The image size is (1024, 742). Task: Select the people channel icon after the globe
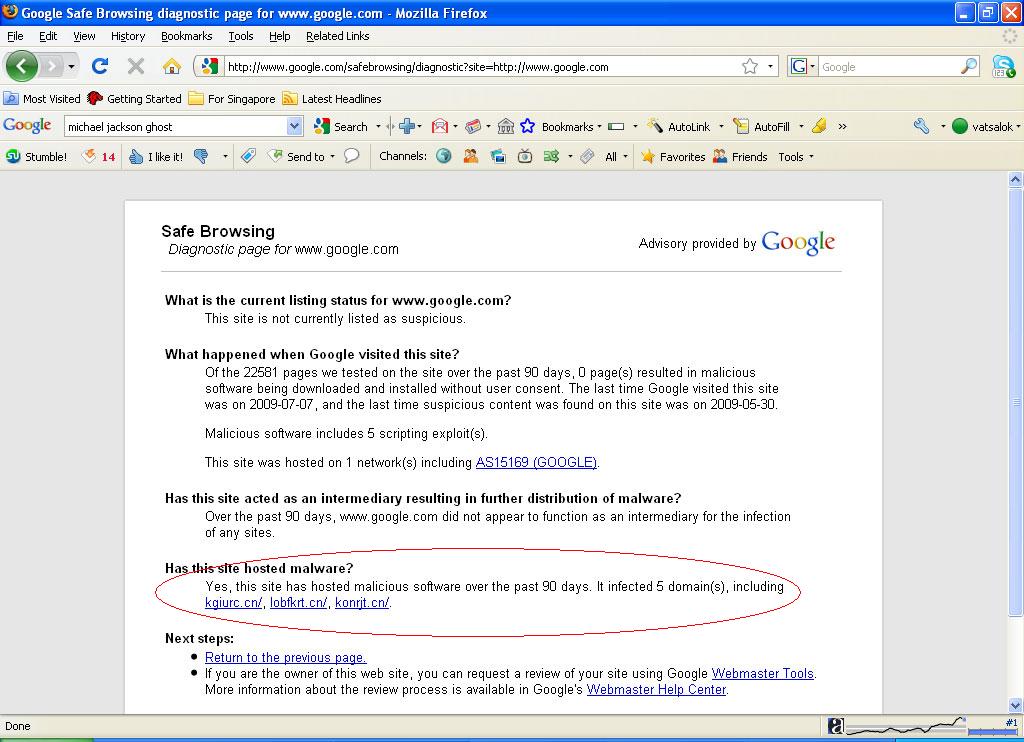[x=471, y=157]
